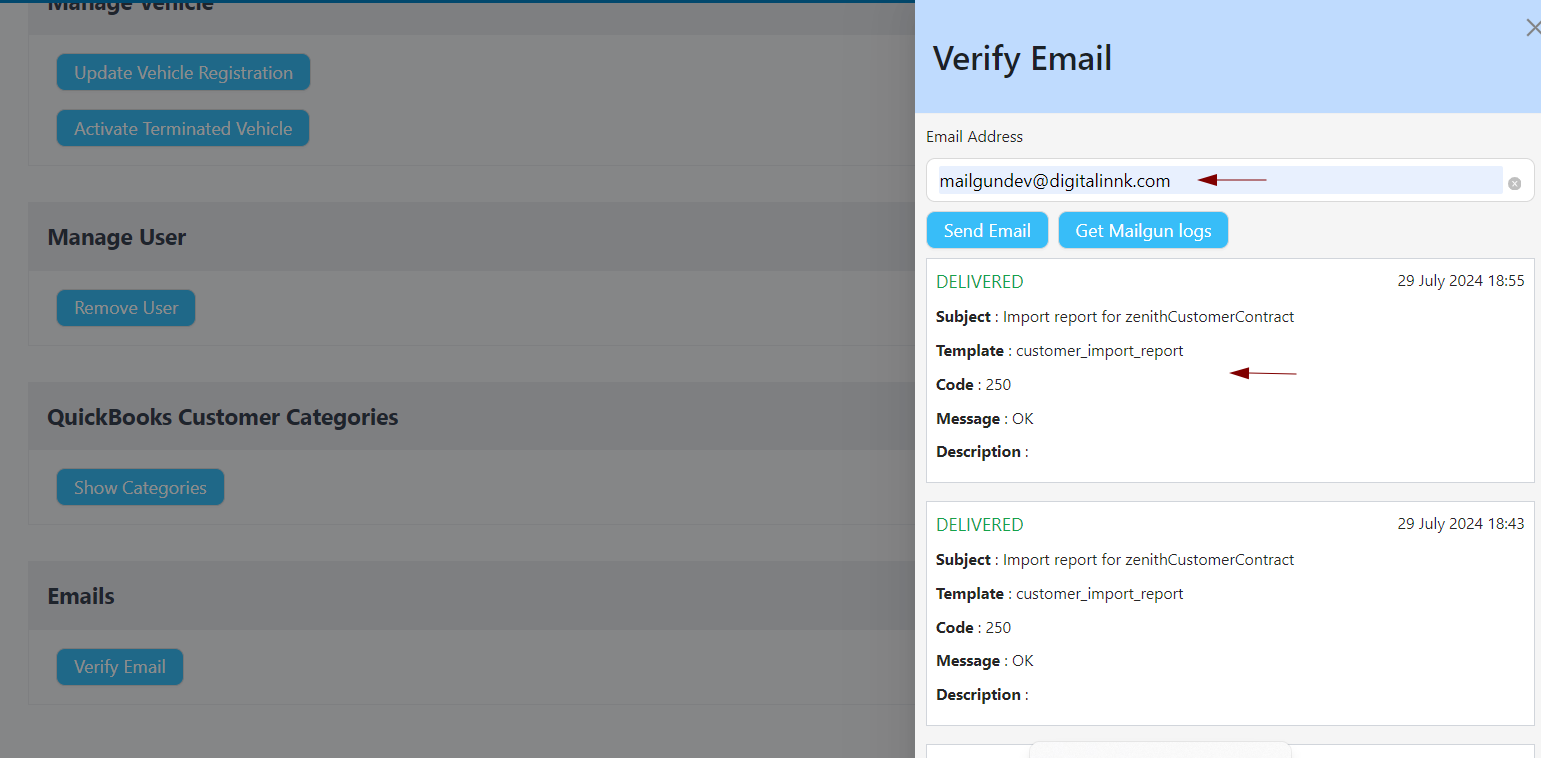
Task: Click DELIVERED status of the 18:43 log
Action: coord(979,525)
